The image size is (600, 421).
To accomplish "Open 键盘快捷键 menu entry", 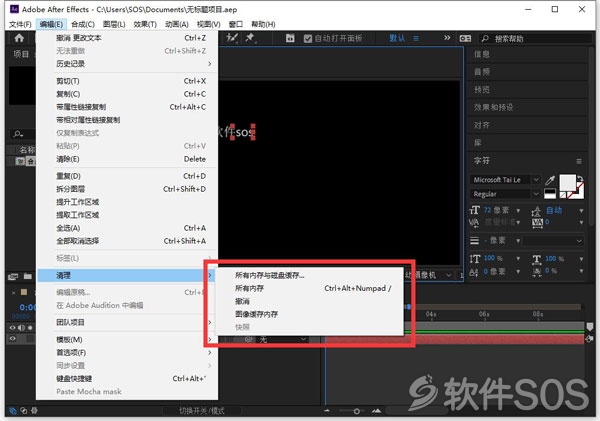I will pyautogui.click(x=127, y=379).
